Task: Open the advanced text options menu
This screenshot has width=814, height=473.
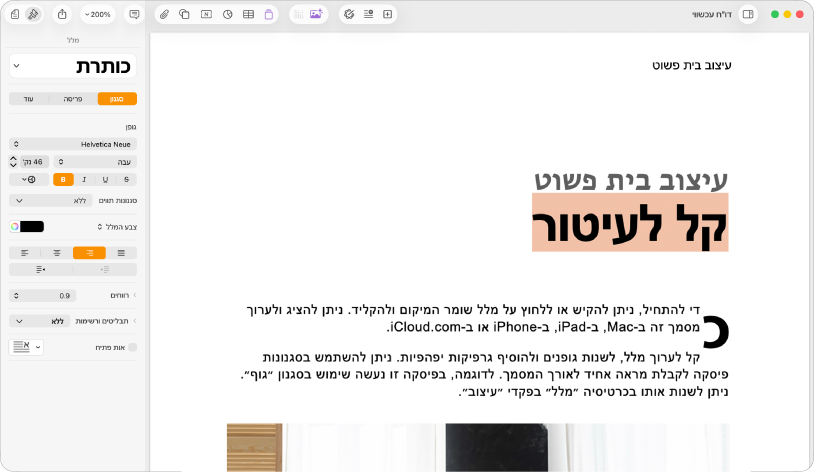Action: pyautogui.click(x=29, y=180)
